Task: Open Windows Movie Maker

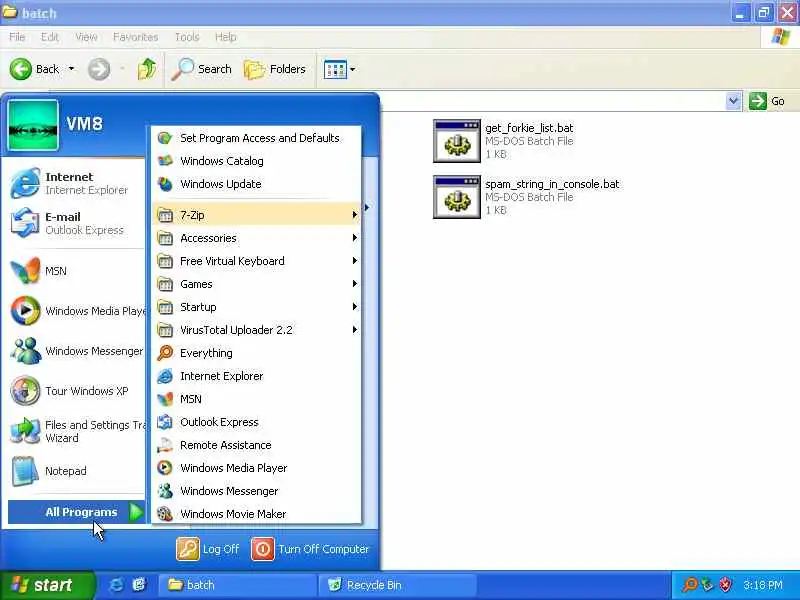Action: [x=257, y=513]
